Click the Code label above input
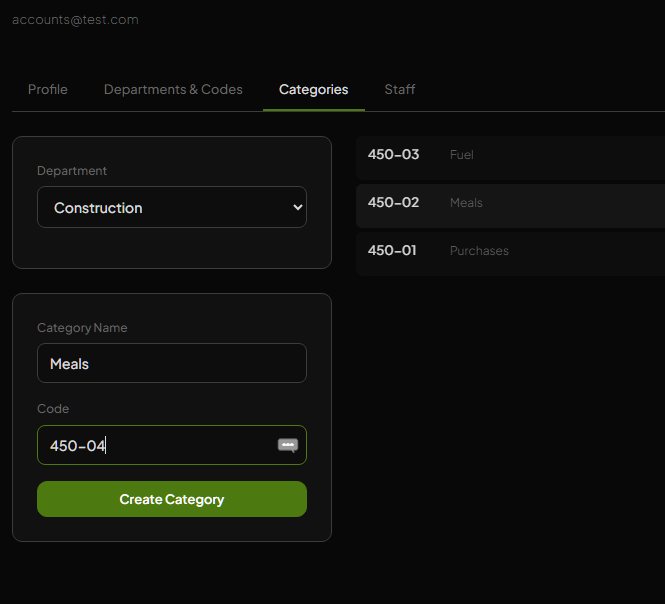Image resolution: width=665 pixels, height=604 pixels. (53, 408)
